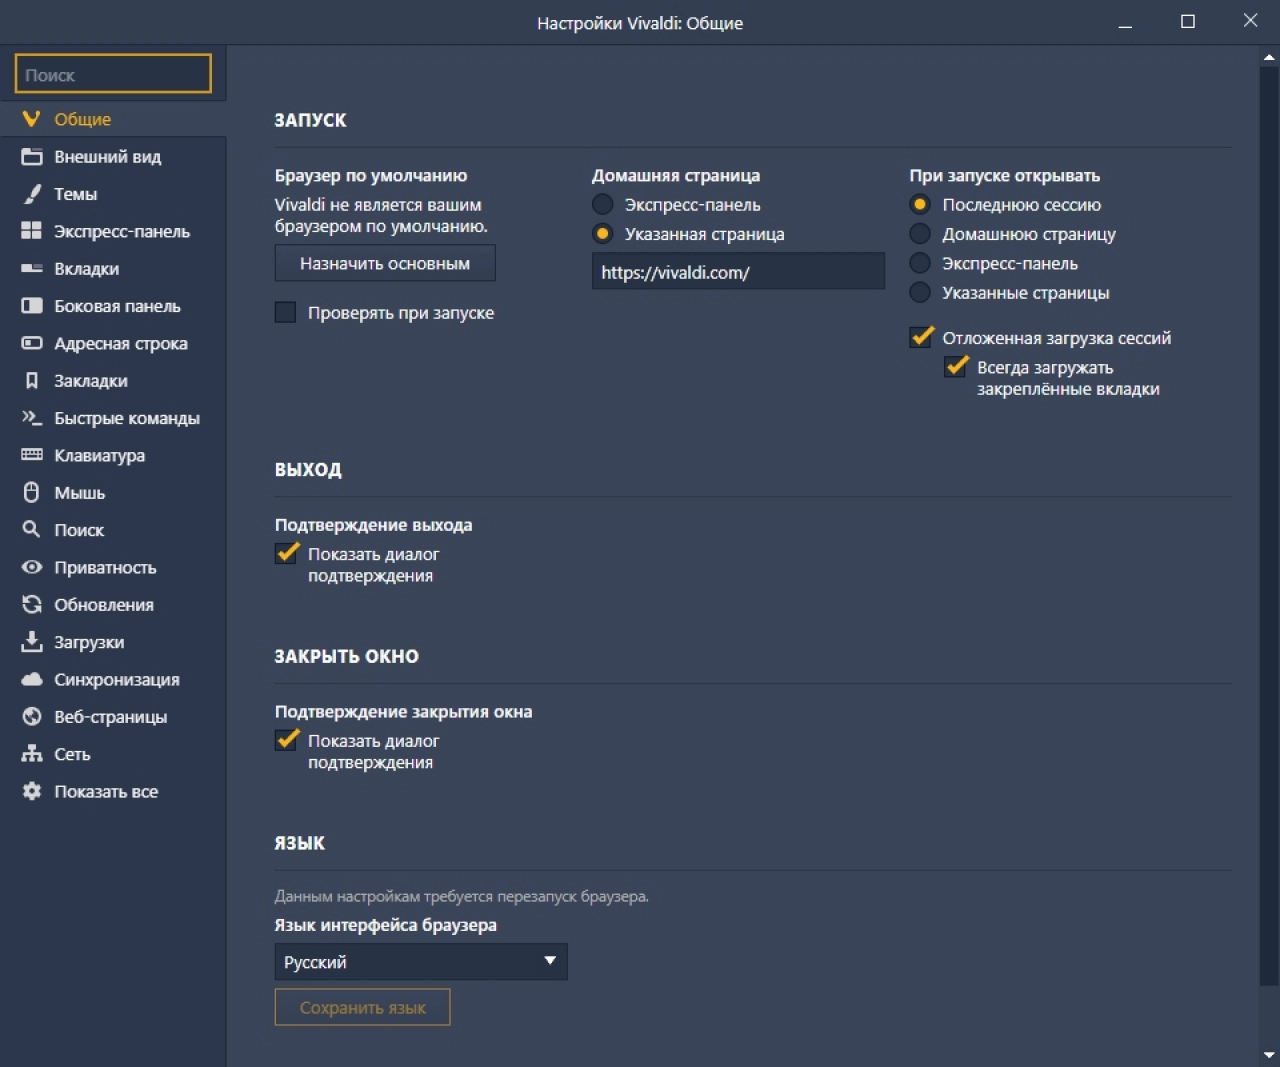Click the Мышь label in sidebar
1280x1067 pixels.
tap(79, 493)
